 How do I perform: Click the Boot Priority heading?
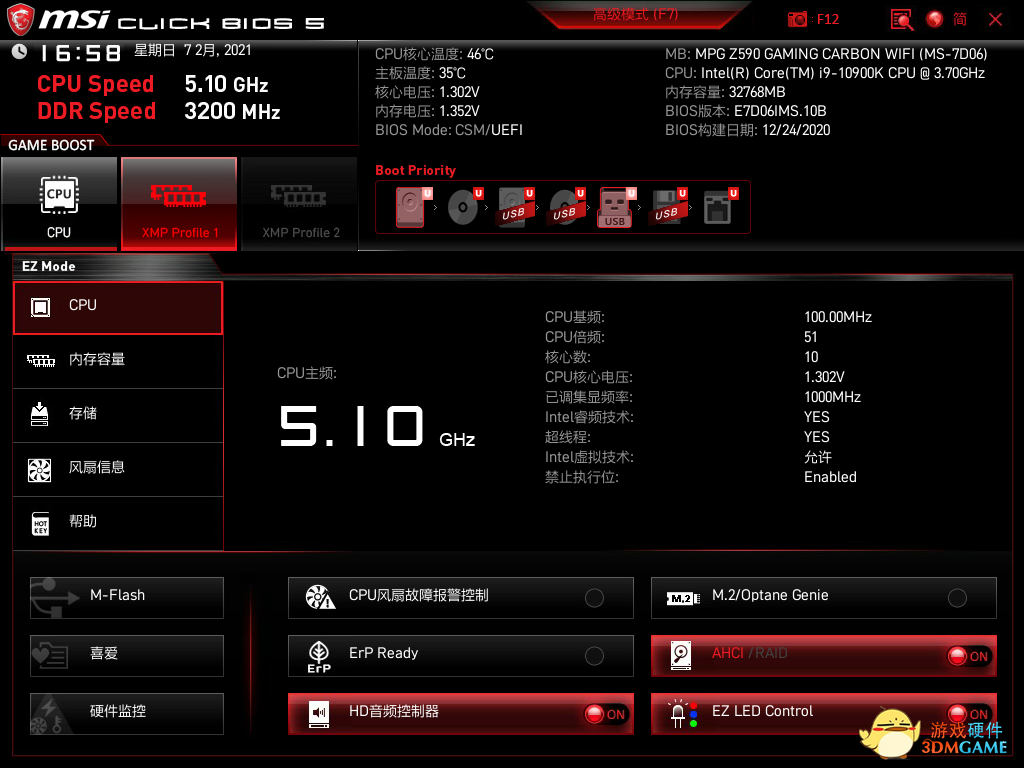[x=415, y=170]
